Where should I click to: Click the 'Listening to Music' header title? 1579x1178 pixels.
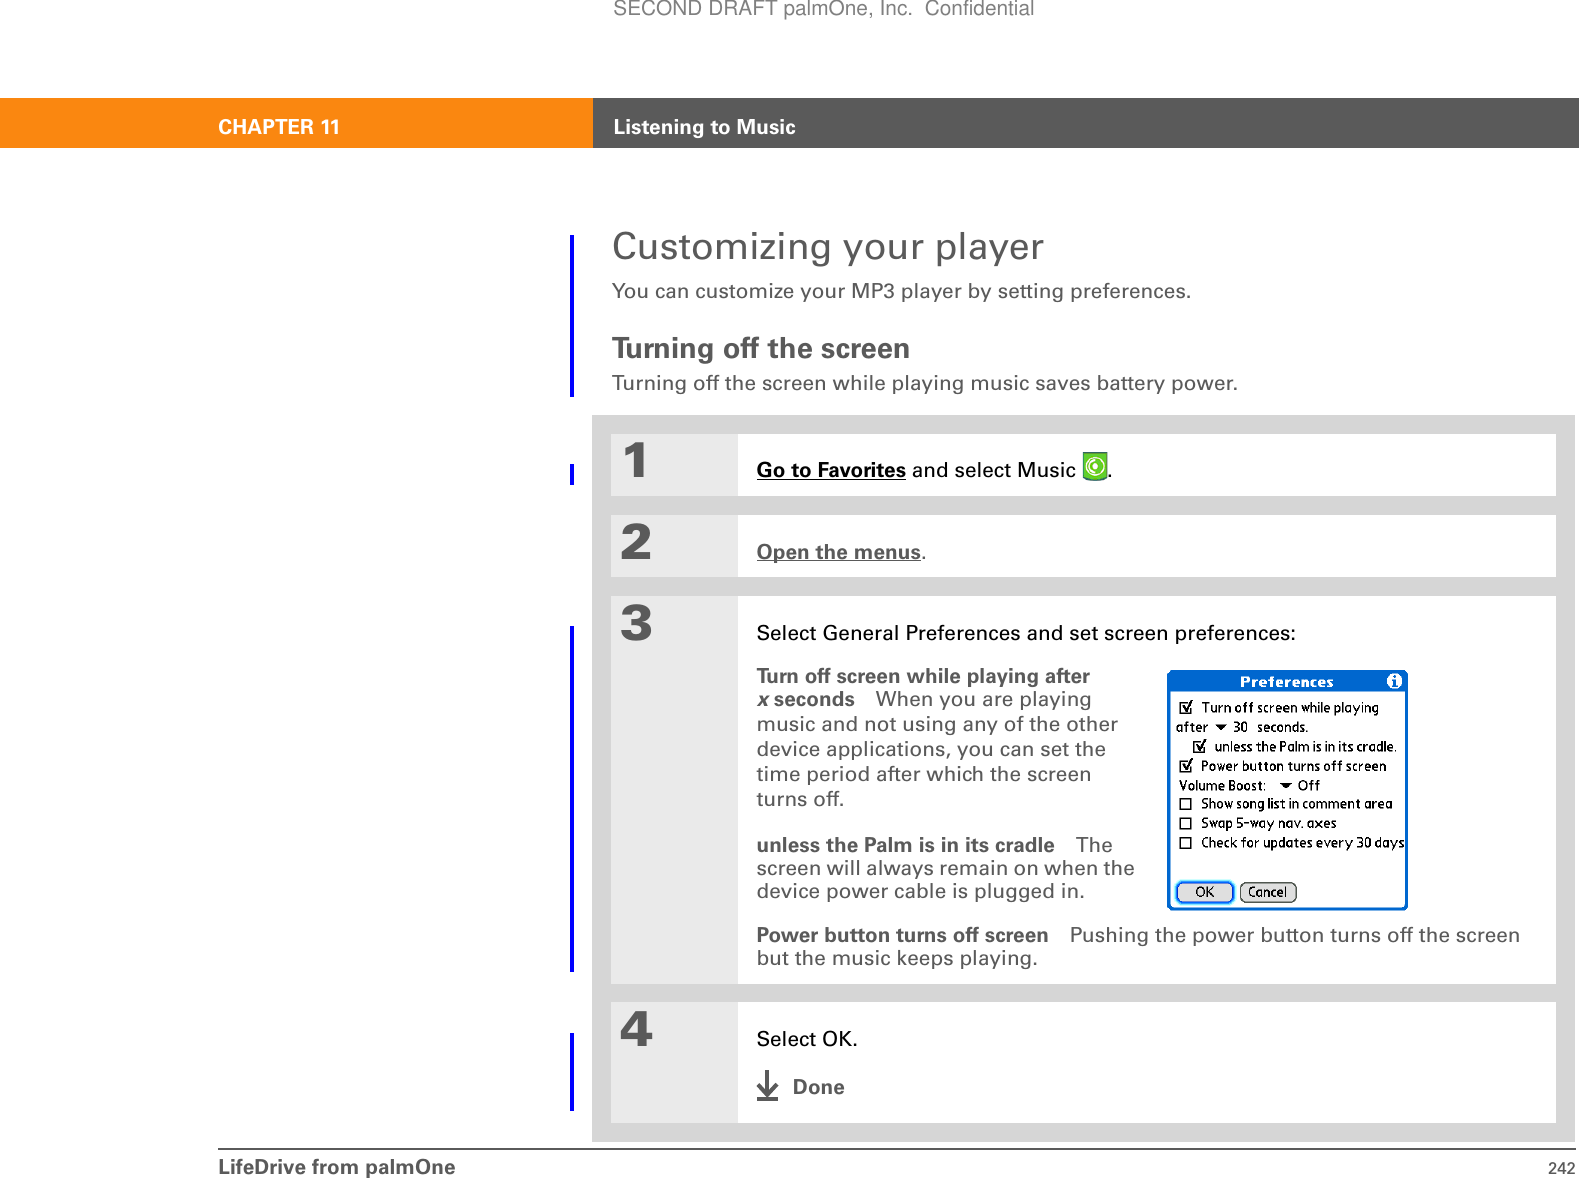(704, 127)
